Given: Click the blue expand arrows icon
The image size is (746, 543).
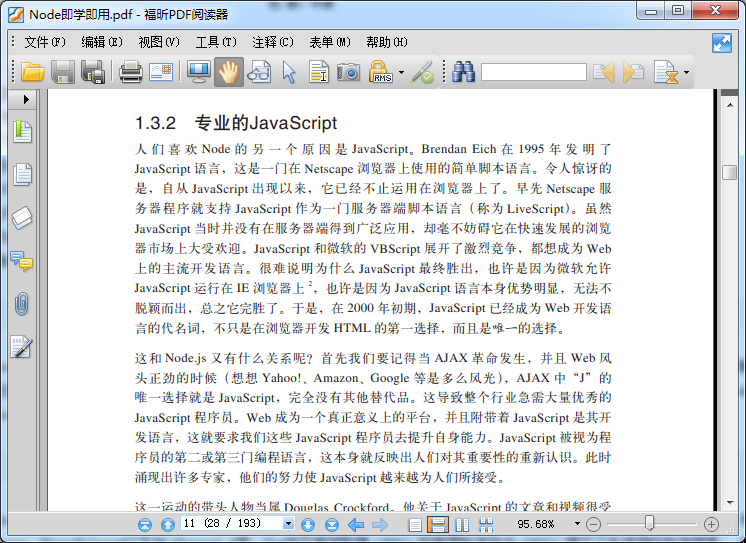Looking at the screenshot, I should (722, 43).
